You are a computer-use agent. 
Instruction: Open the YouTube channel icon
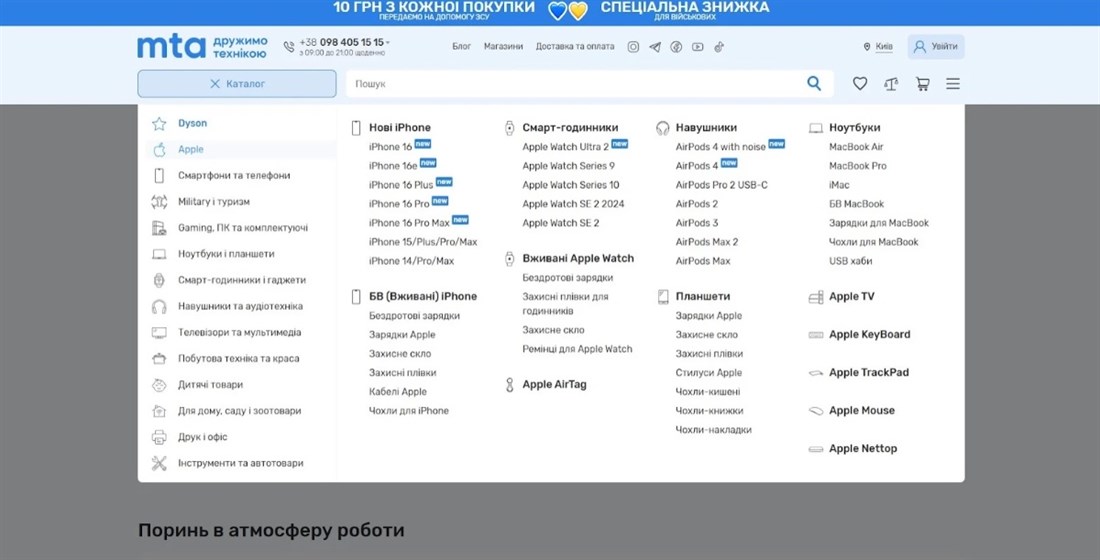tap(697, 47)
